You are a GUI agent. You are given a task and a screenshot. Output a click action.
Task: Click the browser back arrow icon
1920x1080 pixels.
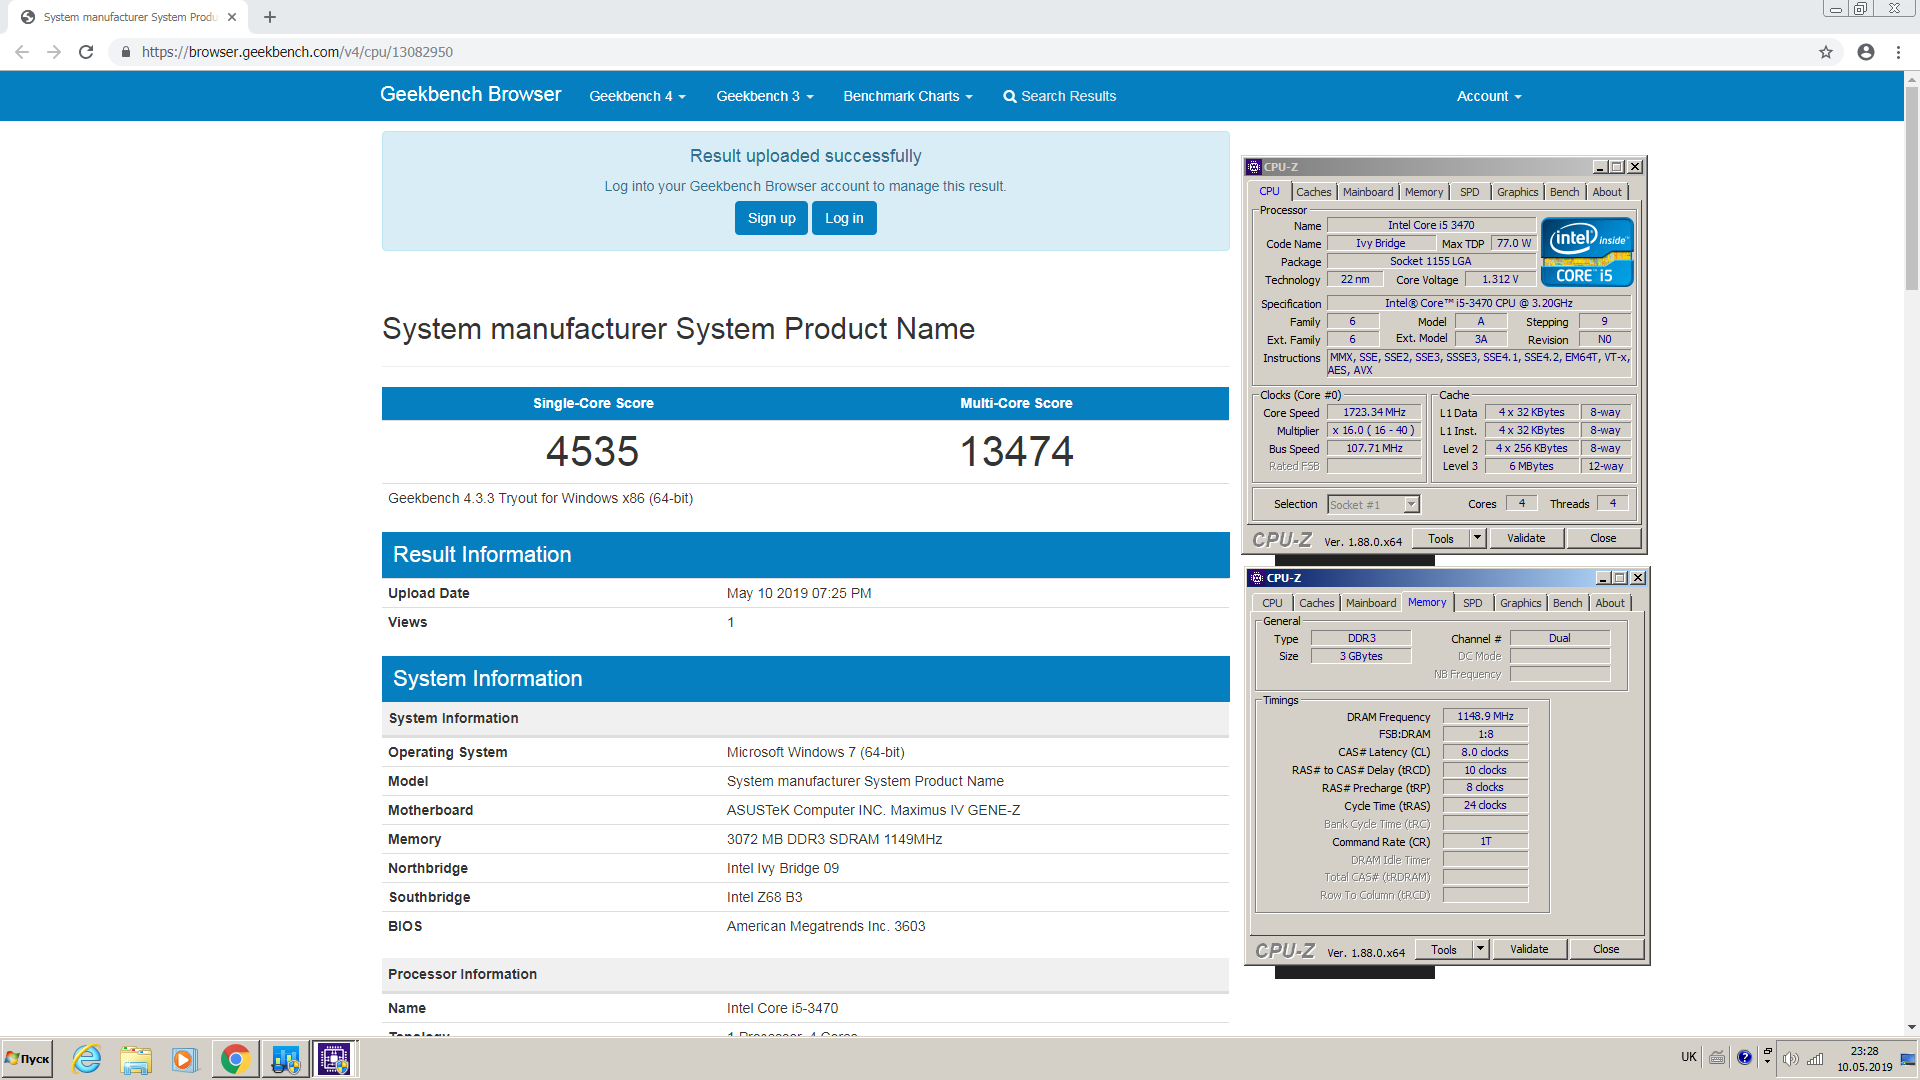coord(22,52)
